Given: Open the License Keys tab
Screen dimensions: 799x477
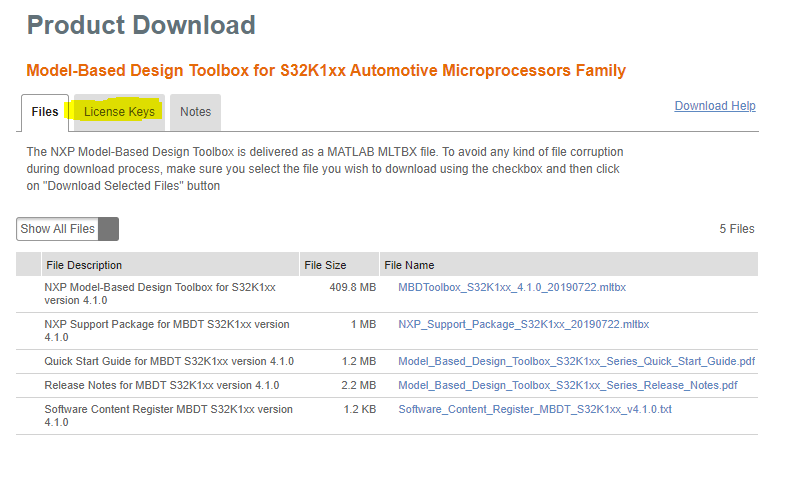Looking at the screenshot, I should tap(119, 112).
